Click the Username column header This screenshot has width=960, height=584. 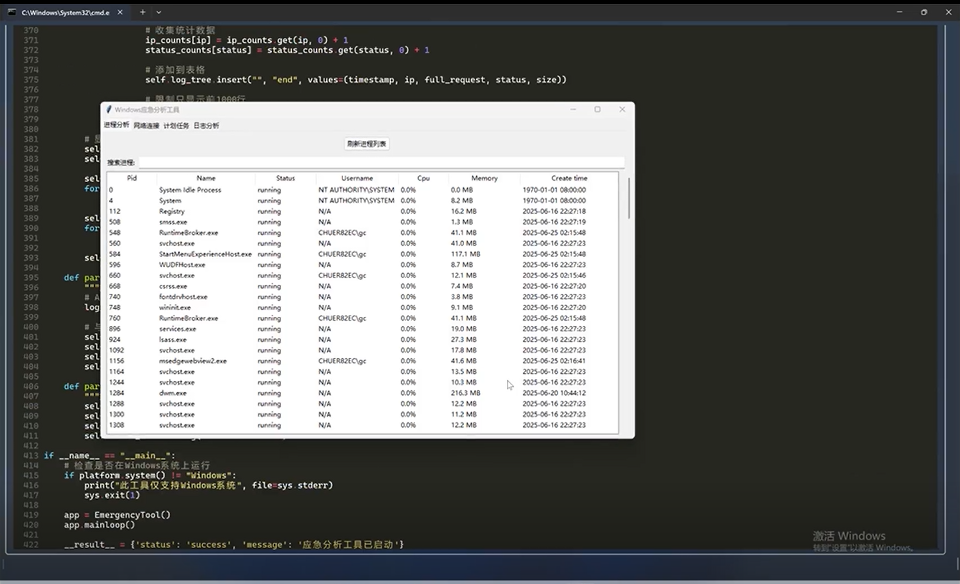pyautogui.click(x=357, y=178)
